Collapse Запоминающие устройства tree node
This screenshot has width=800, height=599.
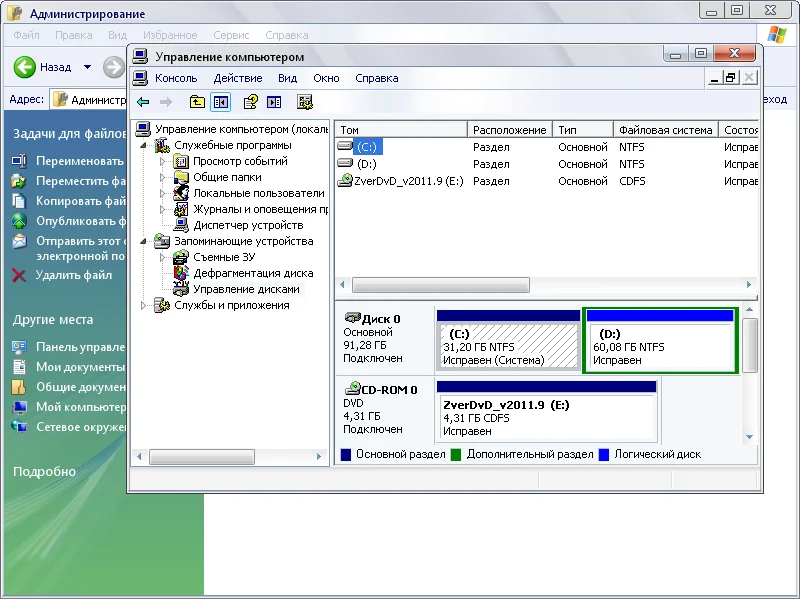tap(144, 241)
